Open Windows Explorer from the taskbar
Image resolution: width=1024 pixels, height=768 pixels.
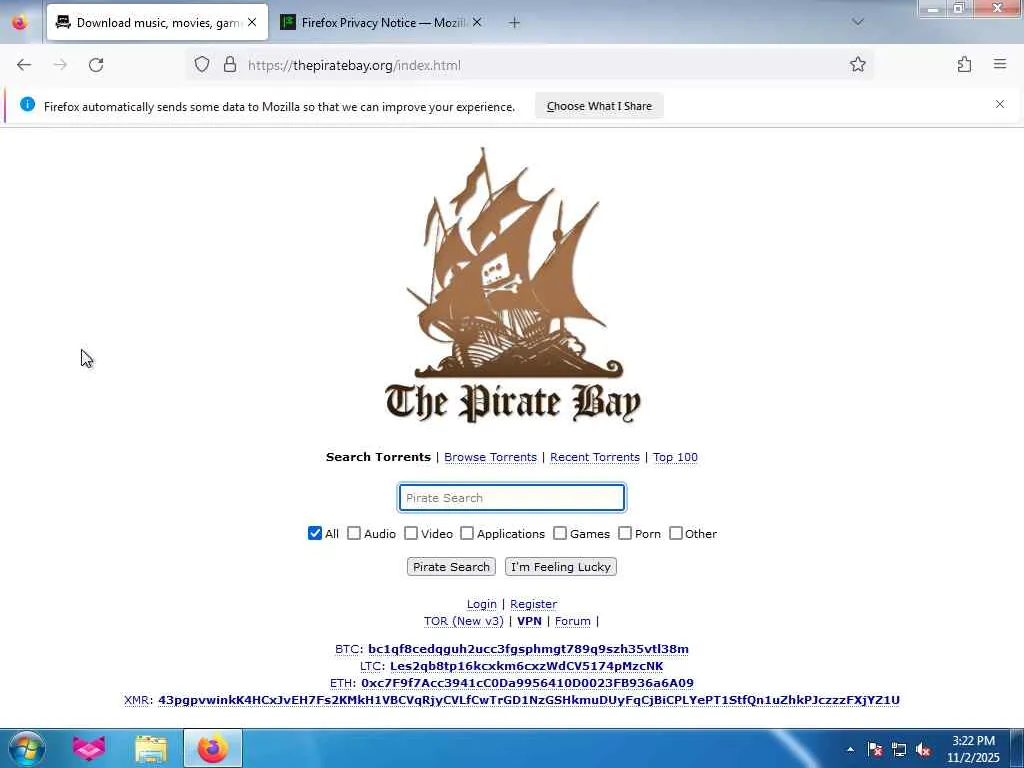tap(151, 748)
